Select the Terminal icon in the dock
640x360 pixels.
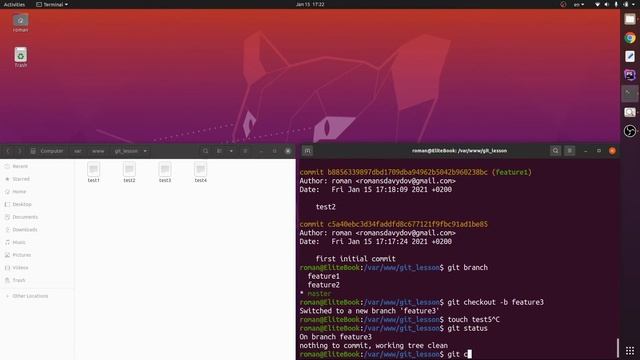(x=630, y=93)
